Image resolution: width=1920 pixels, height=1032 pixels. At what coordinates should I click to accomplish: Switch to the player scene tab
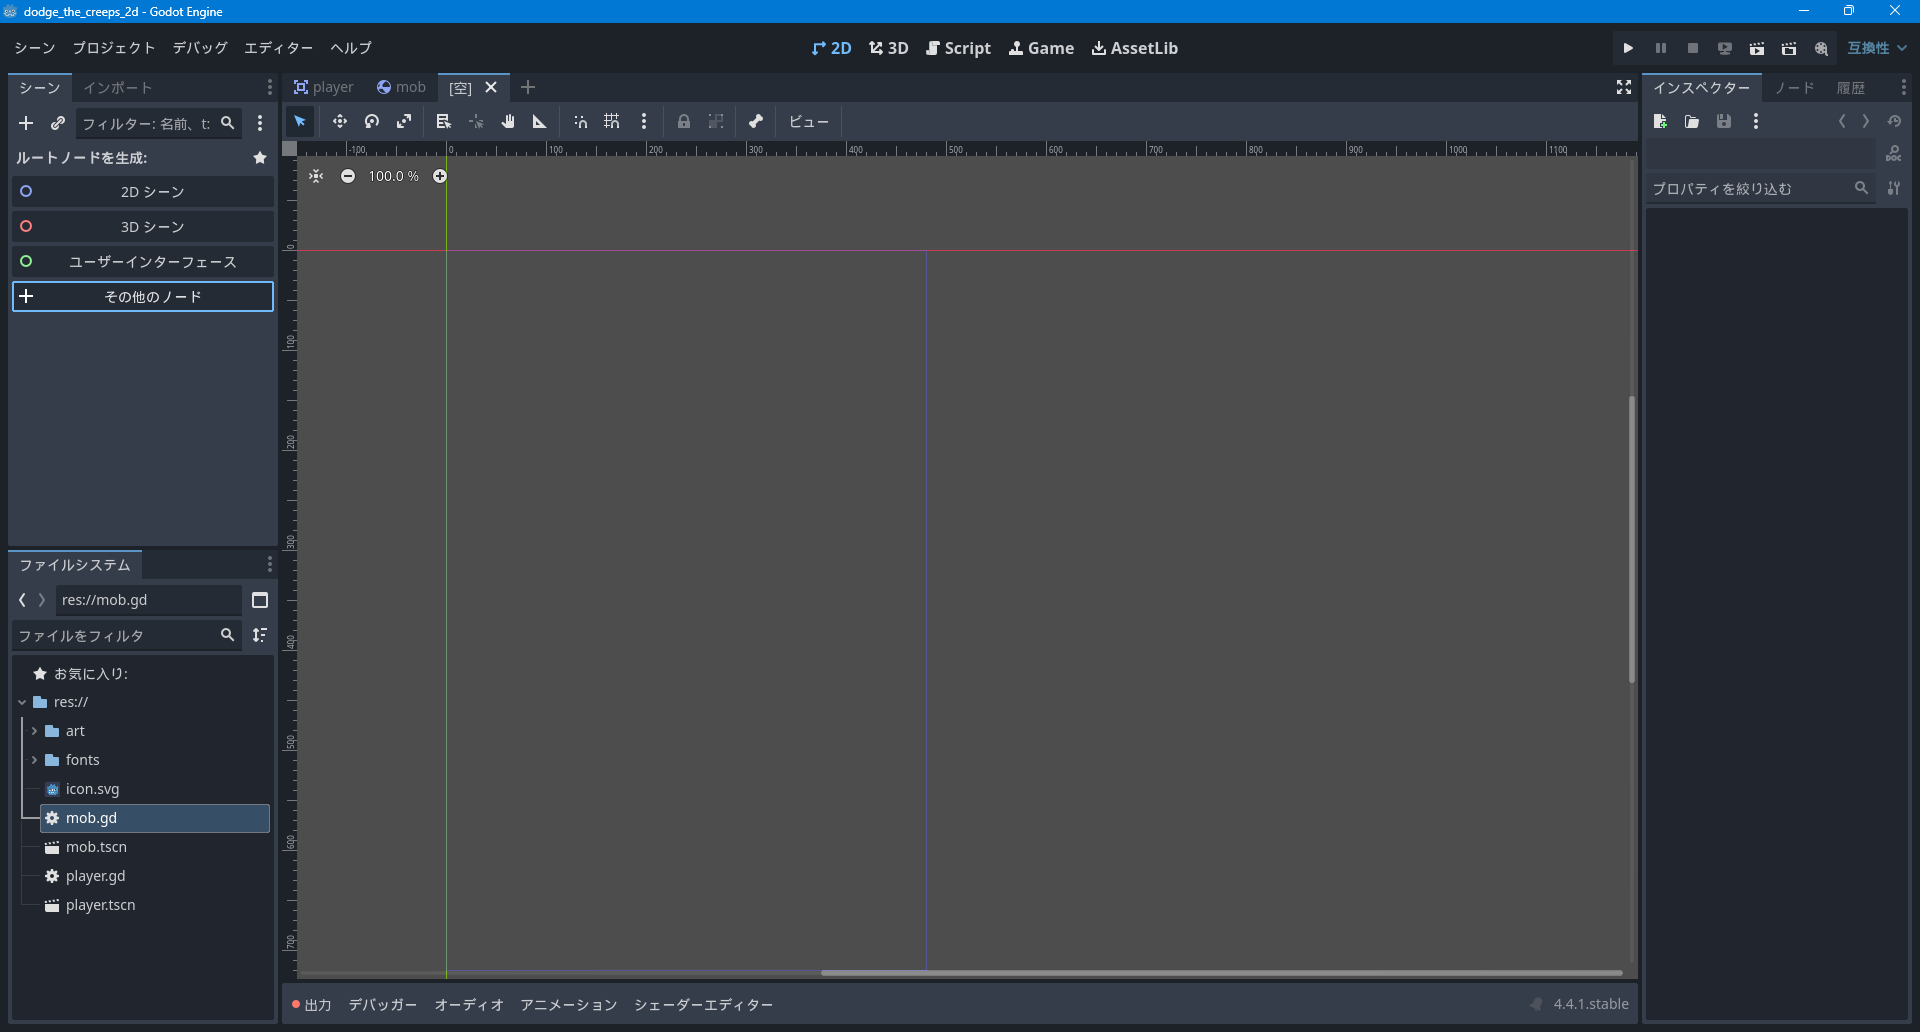click(x=324, y=88)
